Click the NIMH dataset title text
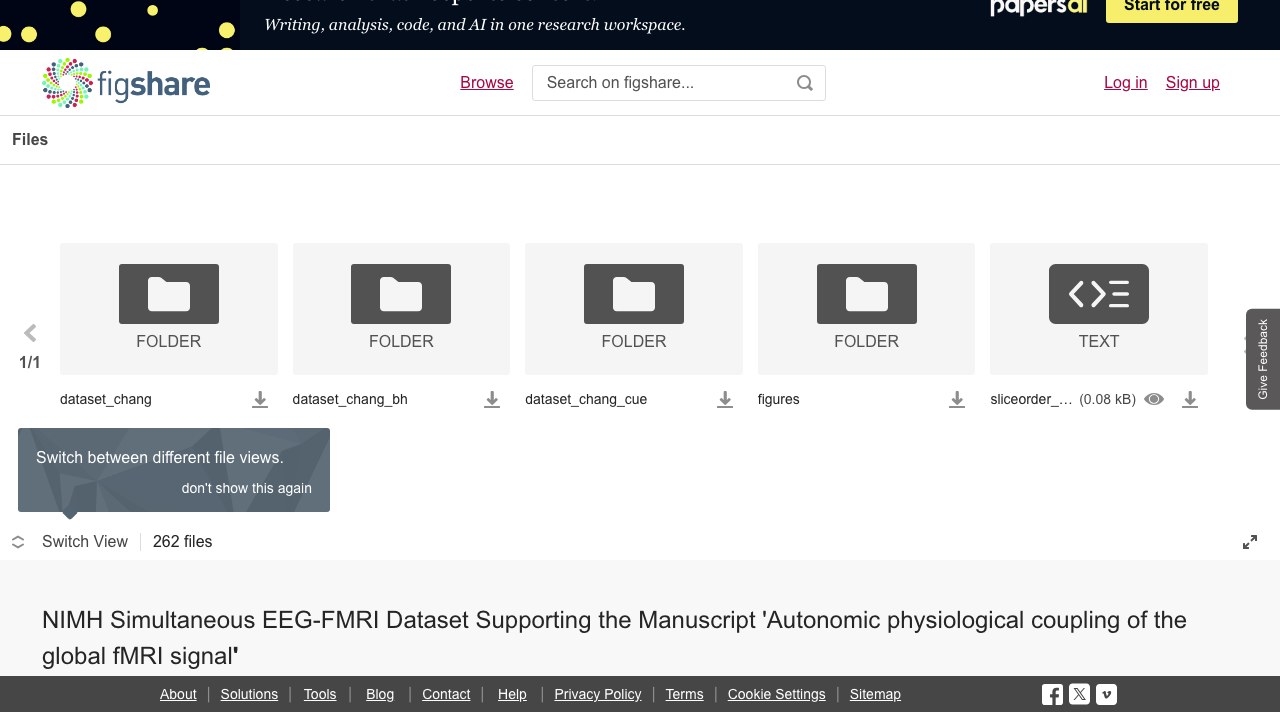Image resolution: width=1280 pixels, height=720 pixels. click(x=614, y=638)
